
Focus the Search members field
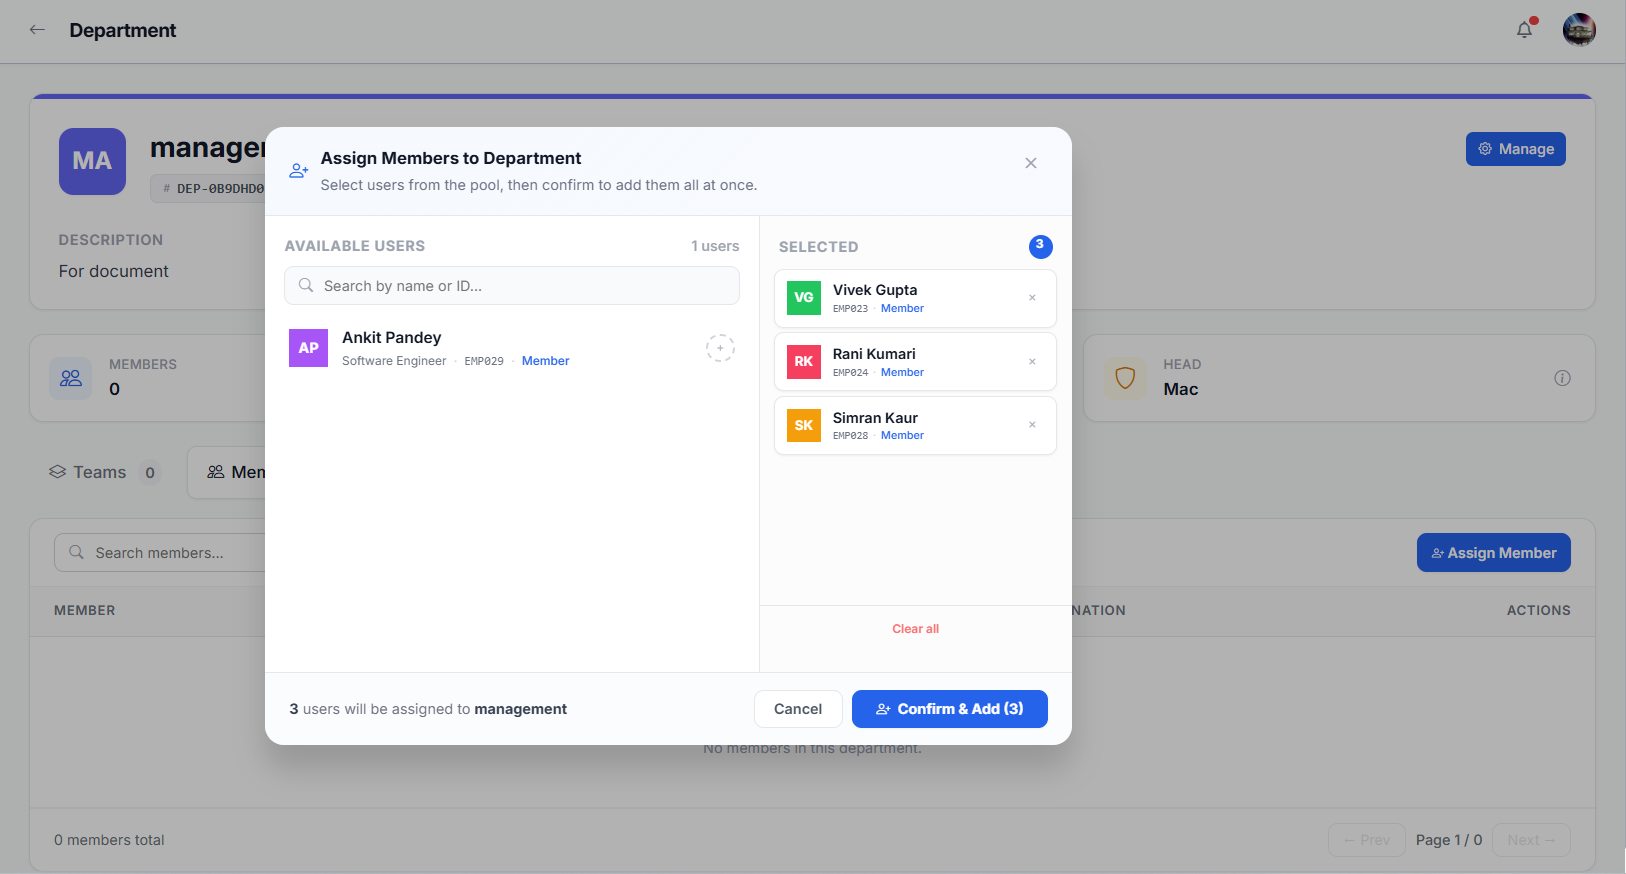(x=160, y=553)
